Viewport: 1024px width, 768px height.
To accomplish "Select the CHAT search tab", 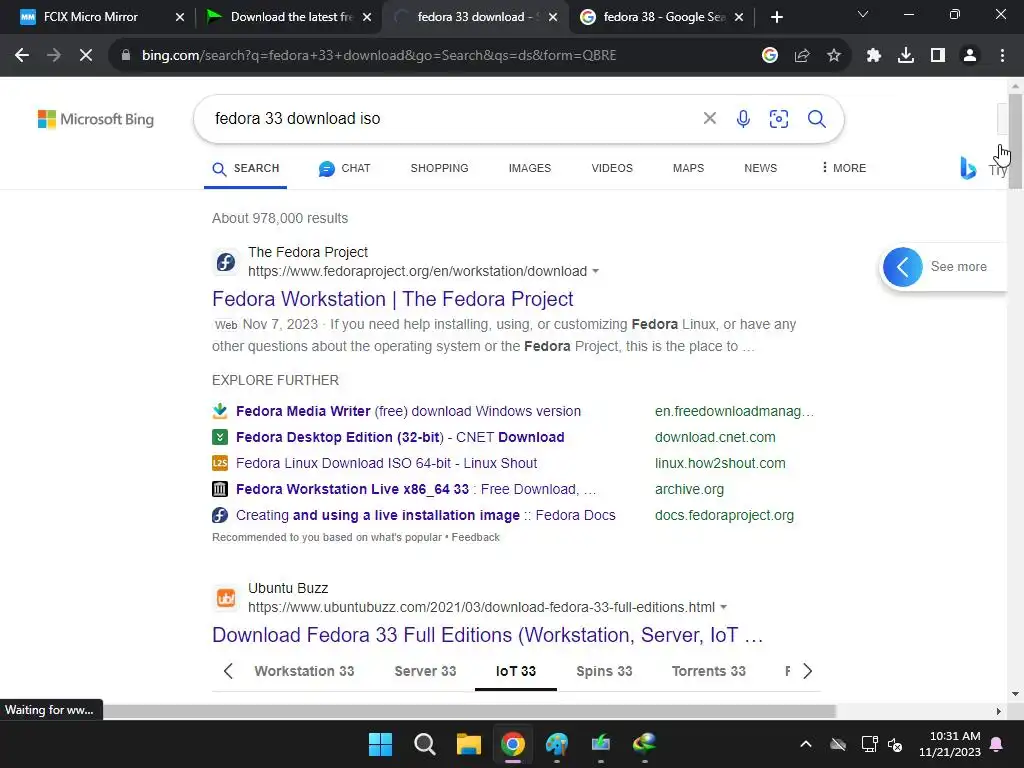I will tap(345, 168).
